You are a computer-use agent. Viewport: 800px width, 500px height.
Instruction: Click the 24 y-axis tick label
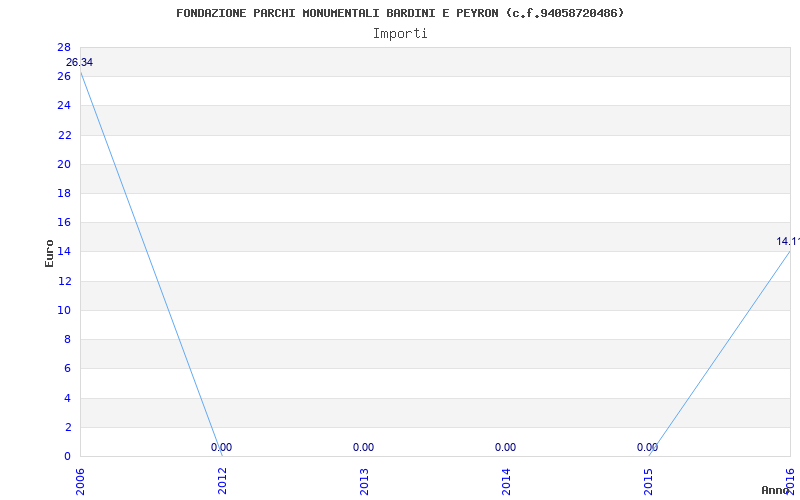tap(64, 106)
